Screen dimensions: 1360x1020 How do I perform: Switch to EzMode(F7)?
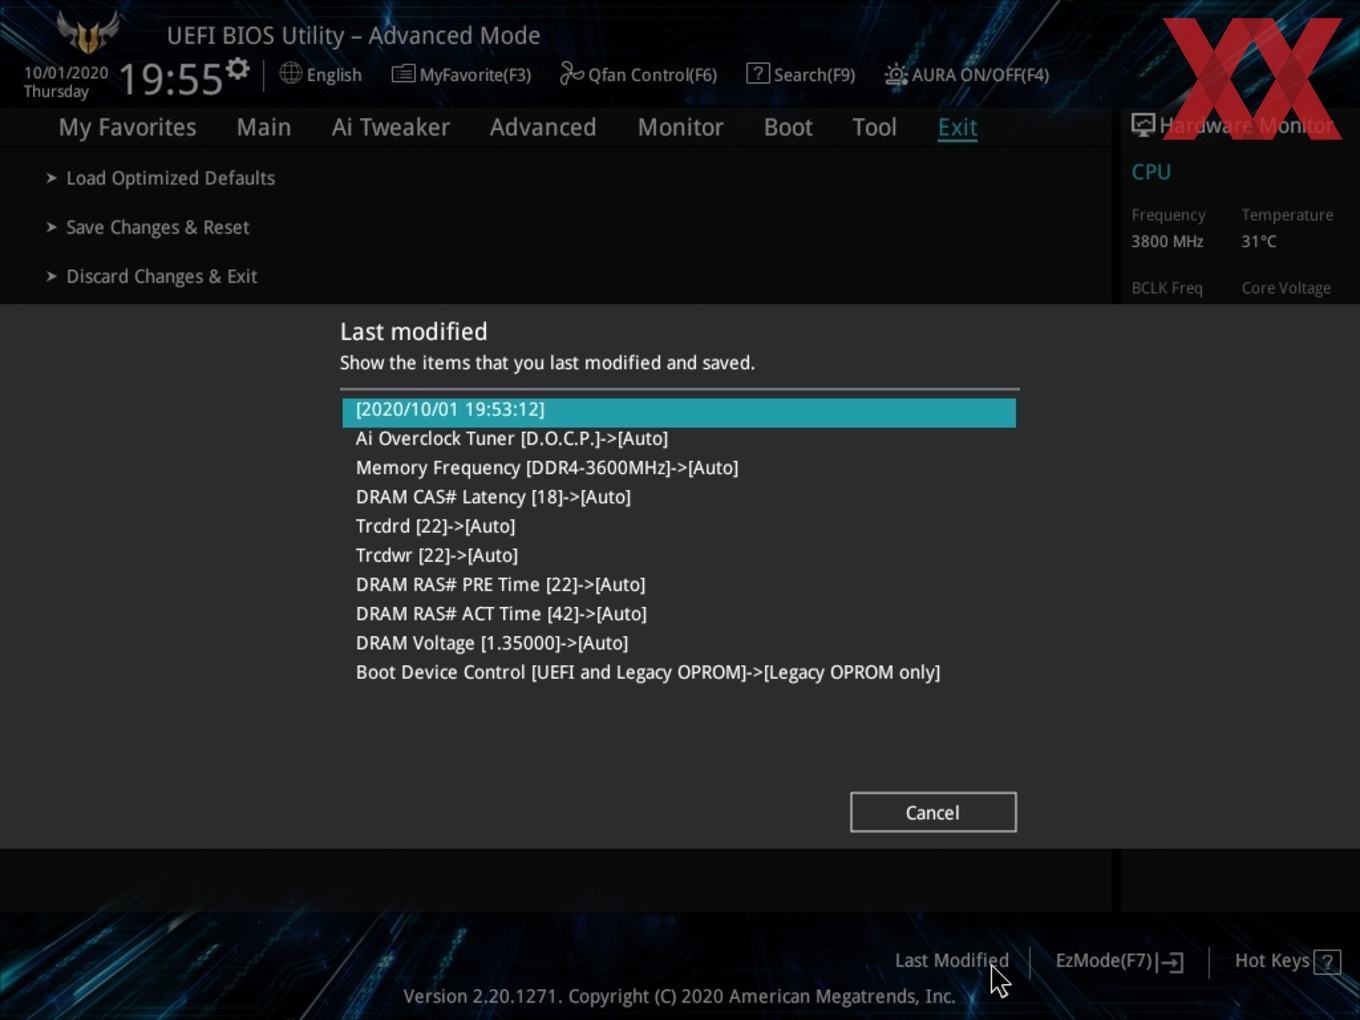(1104, 960)
